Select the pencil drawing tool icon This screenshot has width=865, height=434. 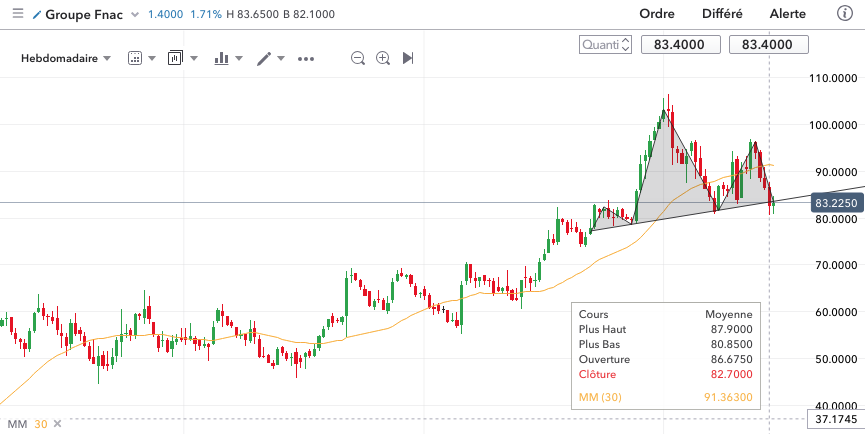coord(264,58)
